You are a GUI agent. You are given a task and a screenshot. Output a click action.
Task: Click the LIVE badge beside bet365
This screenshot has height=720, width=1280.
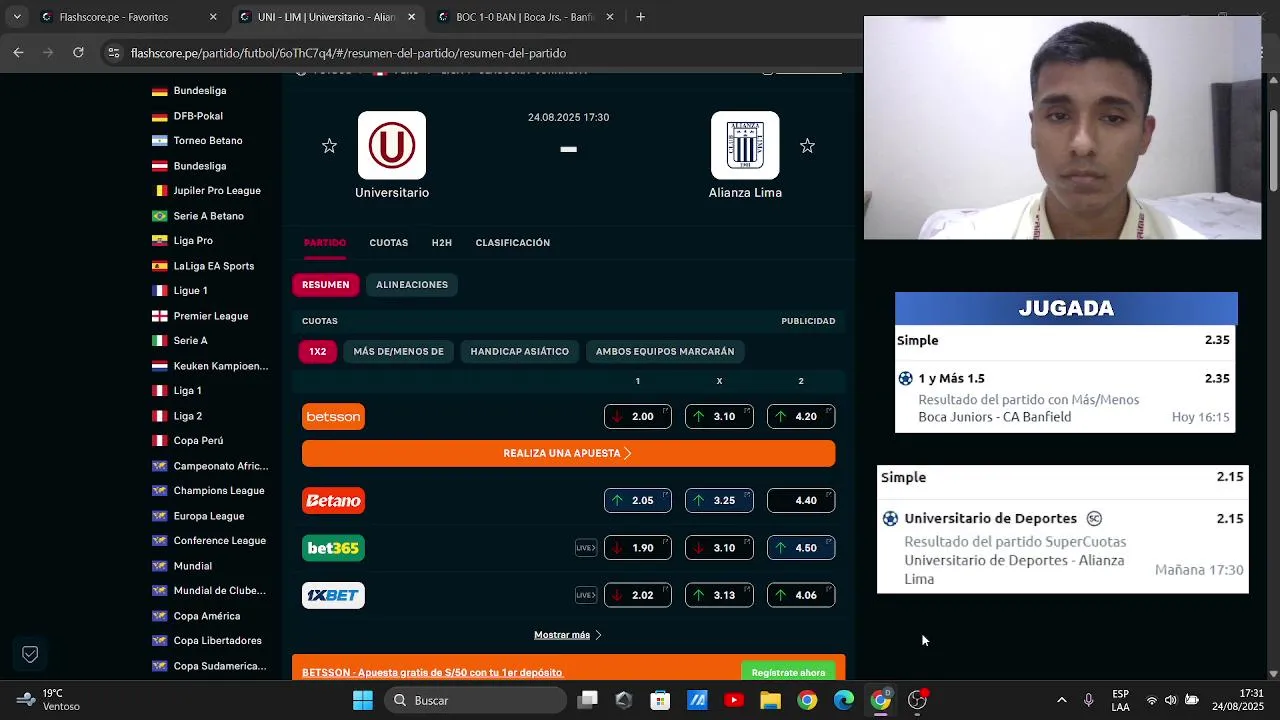pyautogui.click(x=586, y=548)
